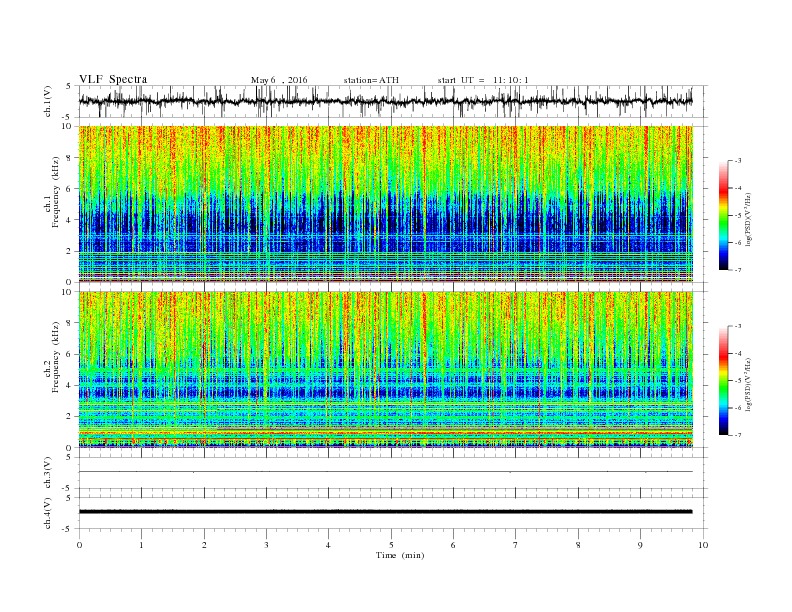Click the "-3" label on the ch.1 color bar
This screenshot has height=612, width=792.
point(738,161)
